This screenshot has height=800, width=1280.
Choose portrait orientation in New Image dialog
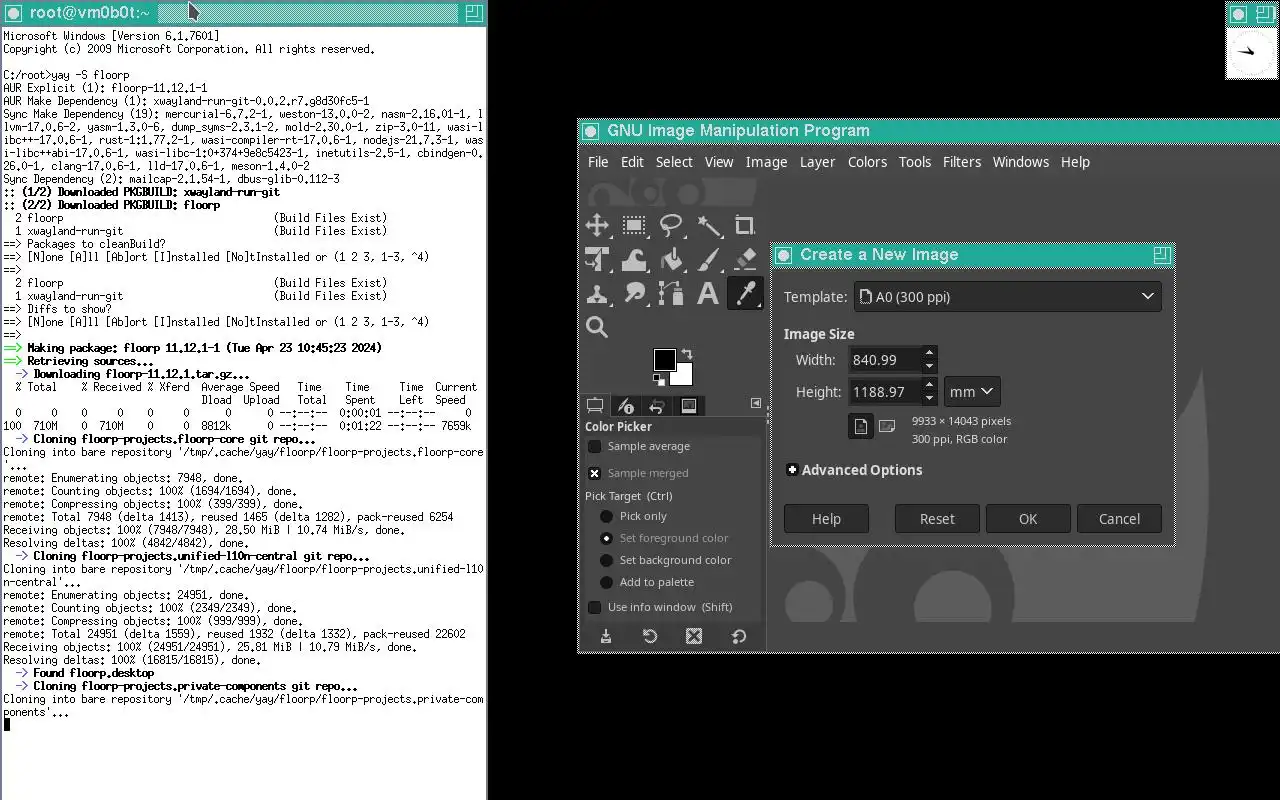861,426
